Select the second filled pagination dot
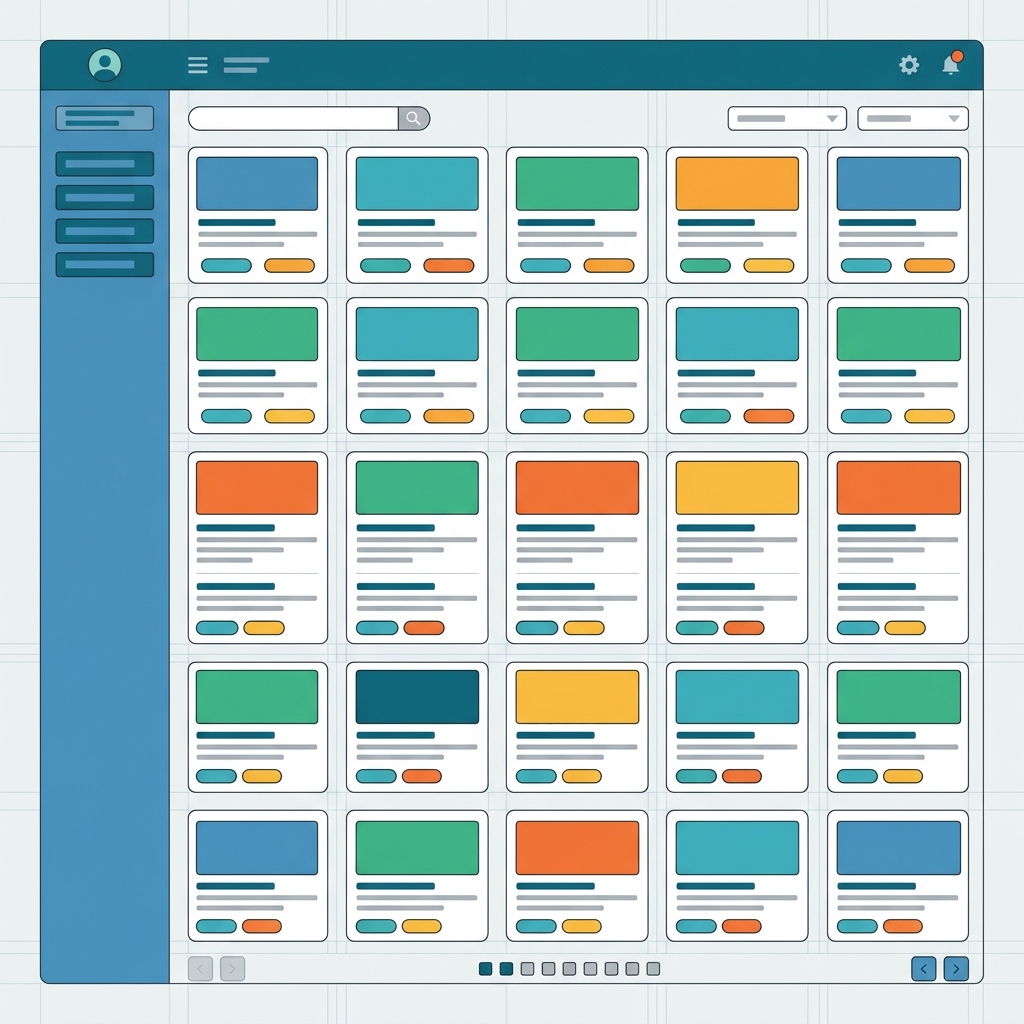 click(x=506, y=968)
